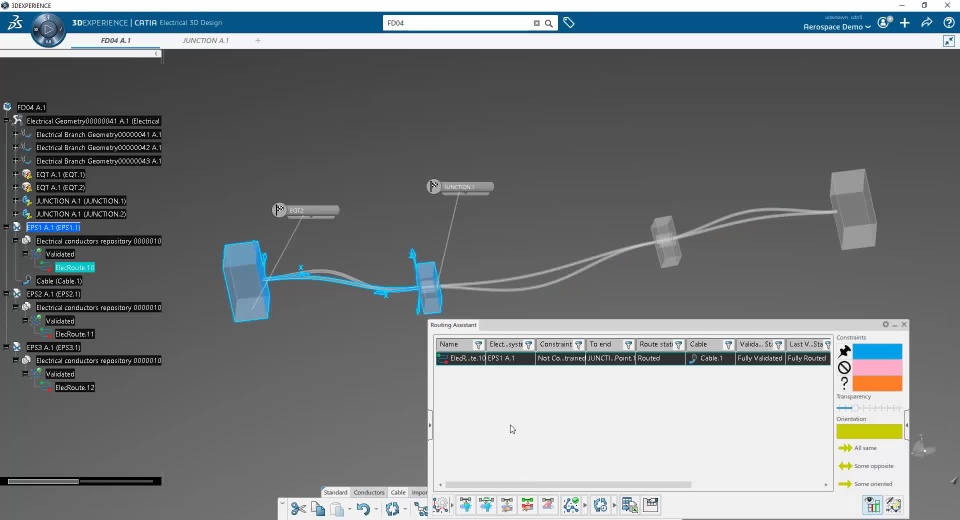
Task: Open the Cable column filter
Action: tap(729, 345)
